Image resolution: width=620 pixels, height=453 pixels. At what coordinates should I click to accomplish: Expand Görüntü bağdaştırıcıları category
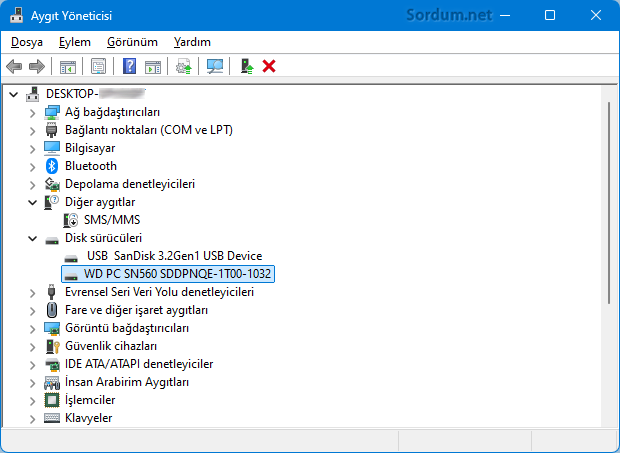pos(32,328)
